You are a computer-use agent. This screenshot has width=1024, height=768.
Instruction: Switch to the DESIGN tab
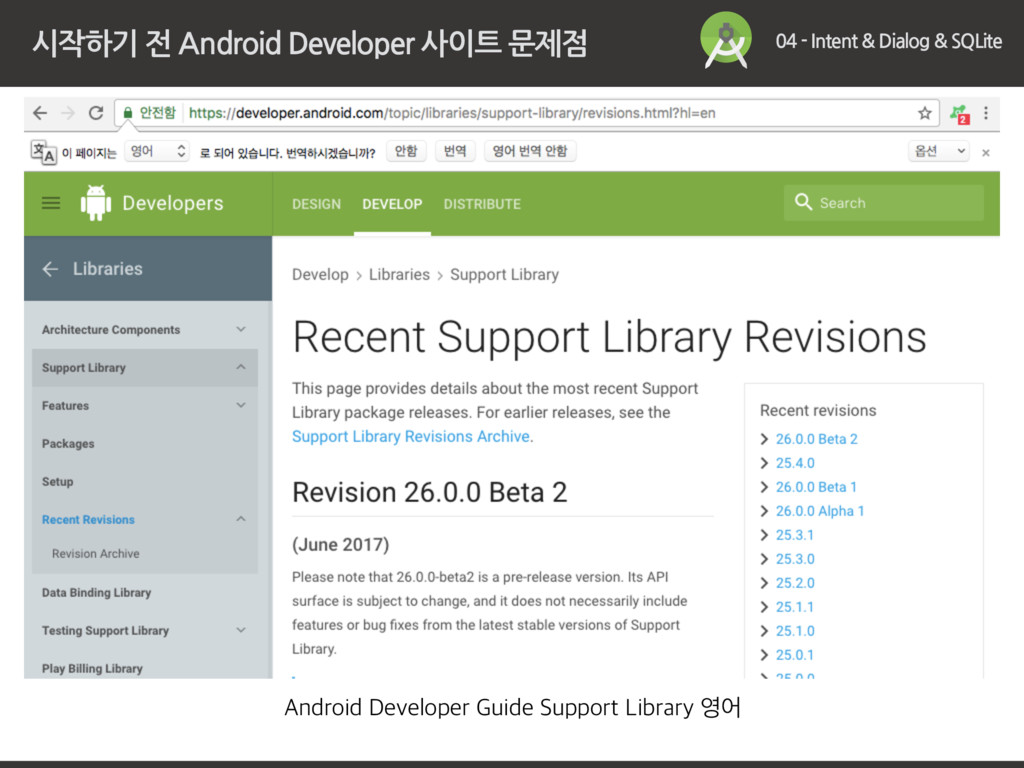[316, 204]
